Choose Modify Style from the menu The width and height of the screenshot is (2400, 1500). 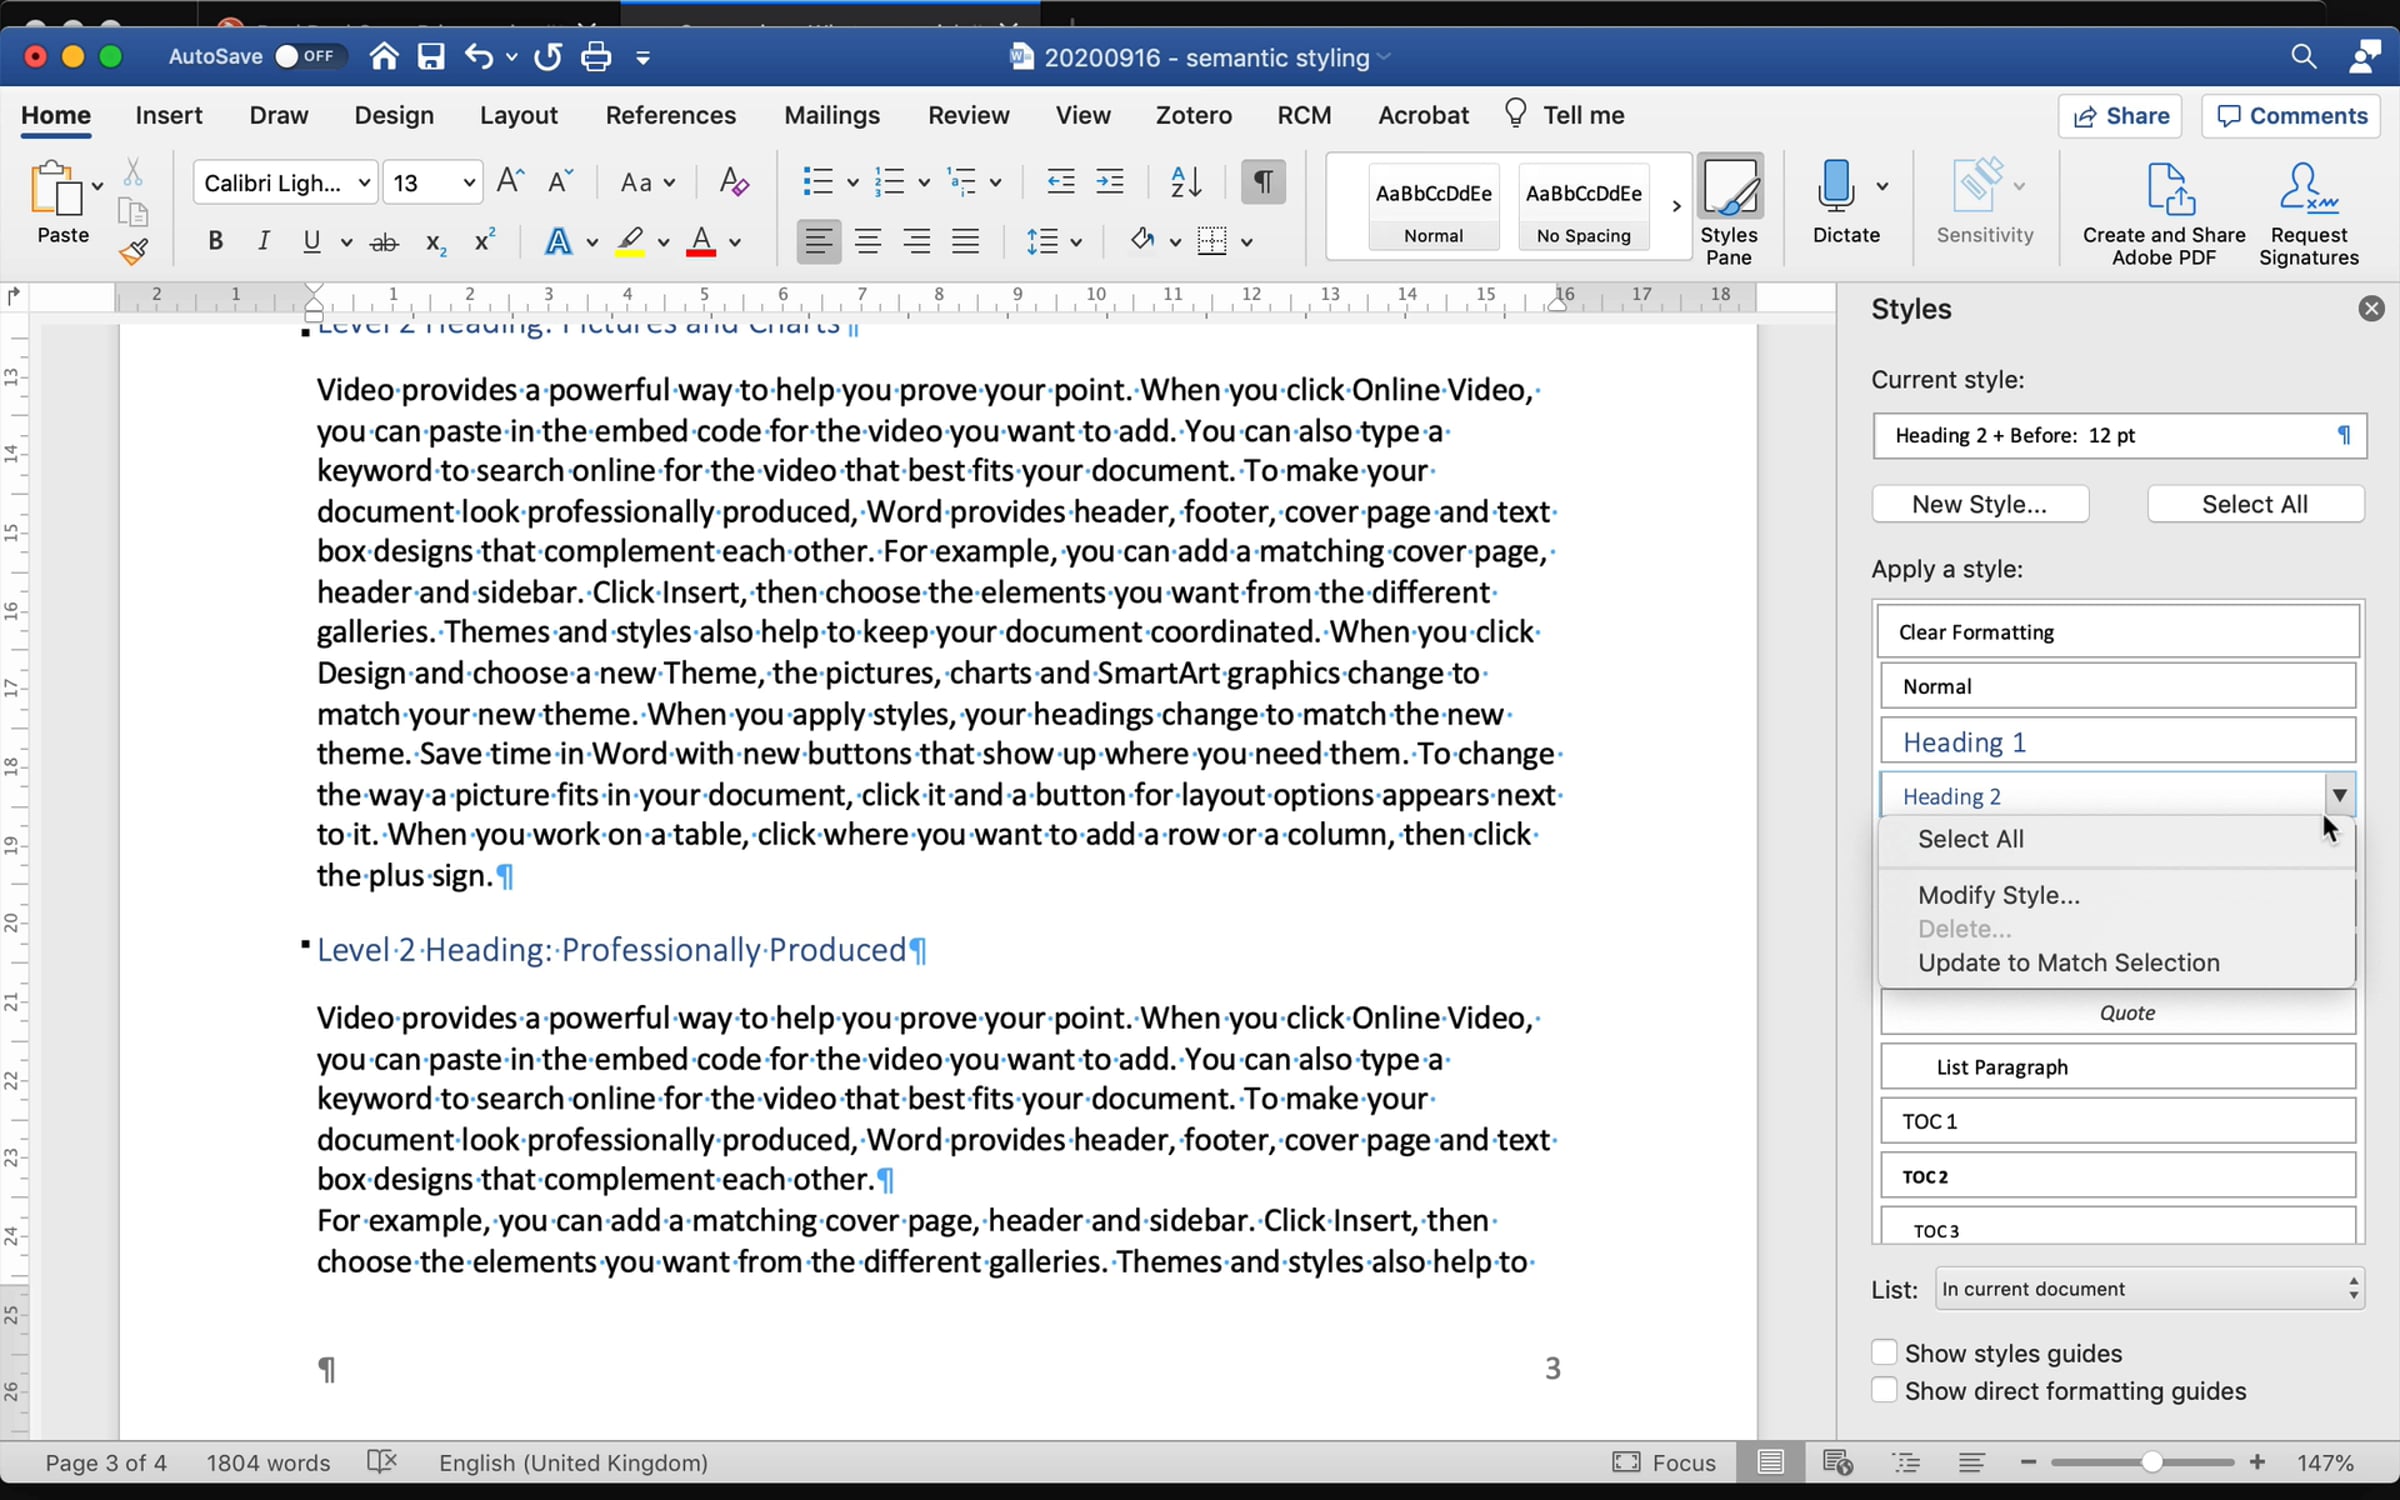(x=1998, y=895)
